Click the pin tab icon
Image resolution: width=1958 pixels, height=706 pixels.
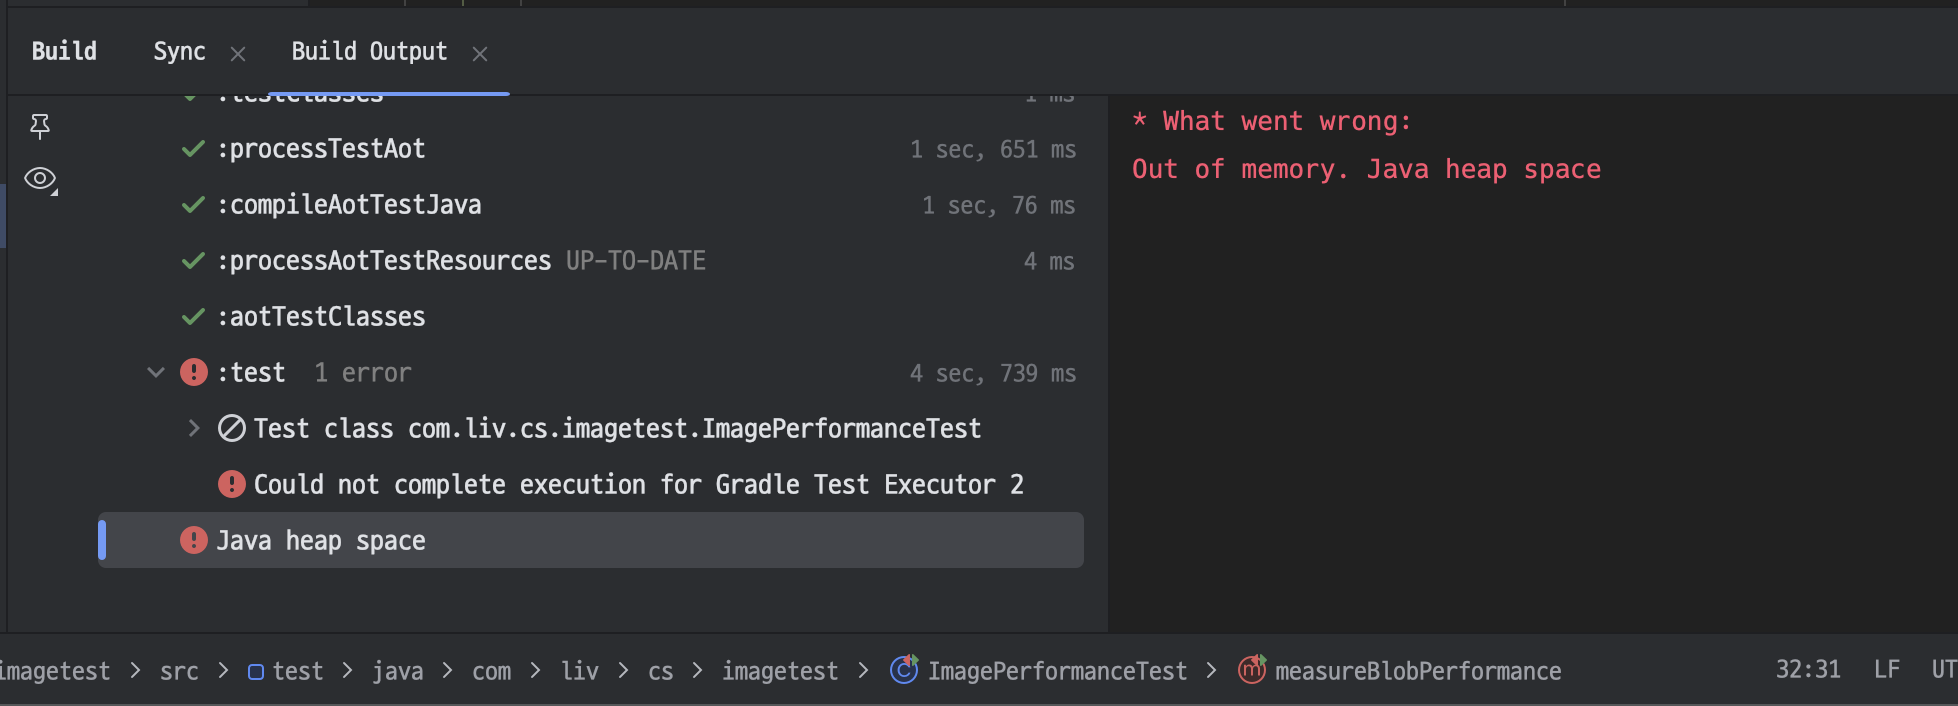[x=40, y=126]
